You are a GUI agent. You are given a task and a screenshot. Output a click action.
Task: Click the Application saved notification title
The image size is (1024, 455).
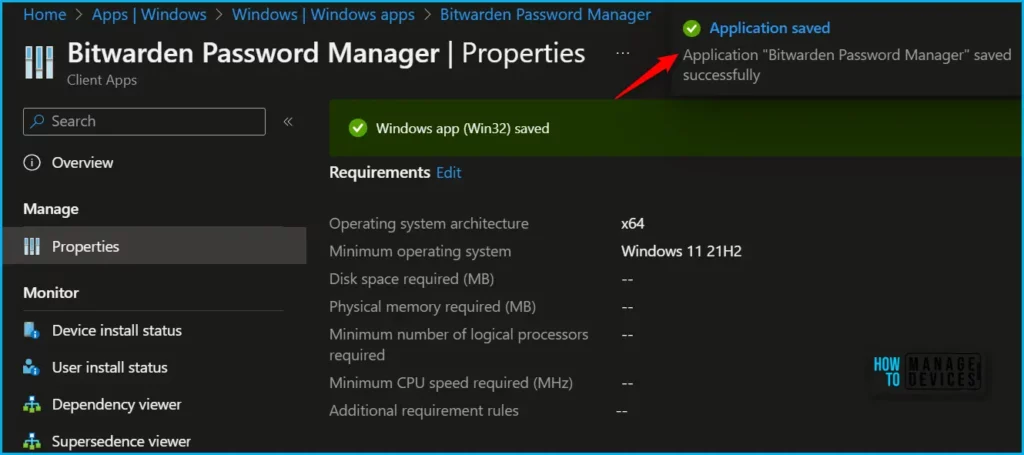(x=769, y=28)
